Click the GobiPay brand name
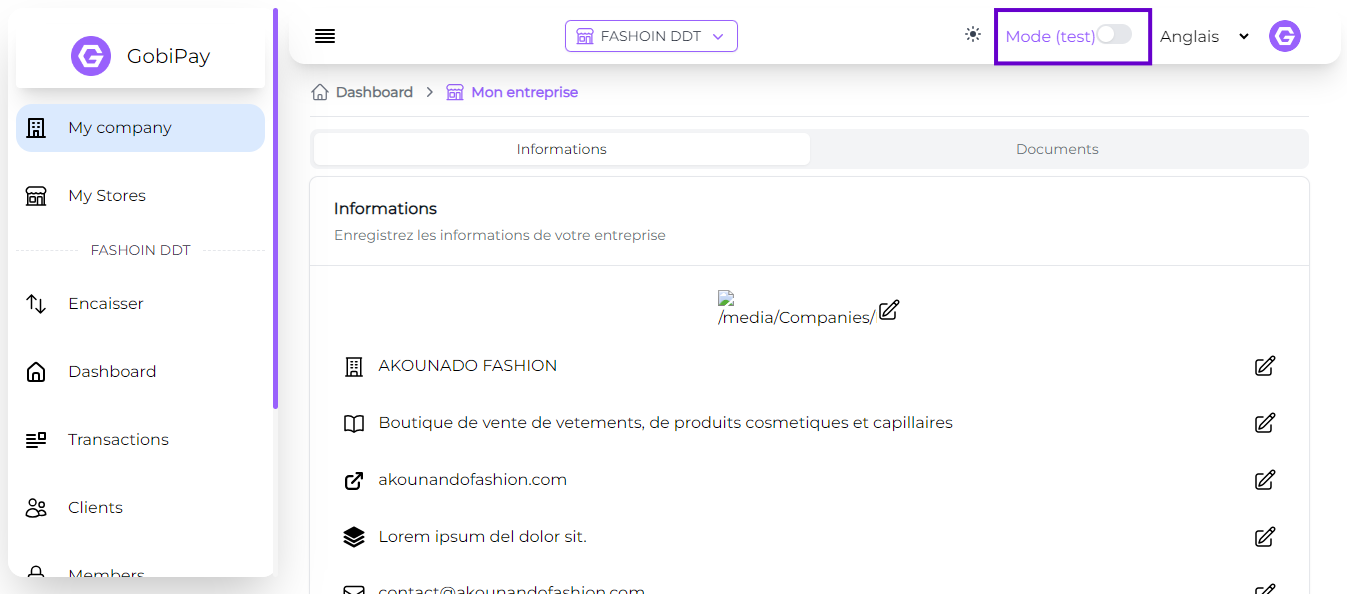Screen dimensions: 1347x594 click(x=168, y=56)
